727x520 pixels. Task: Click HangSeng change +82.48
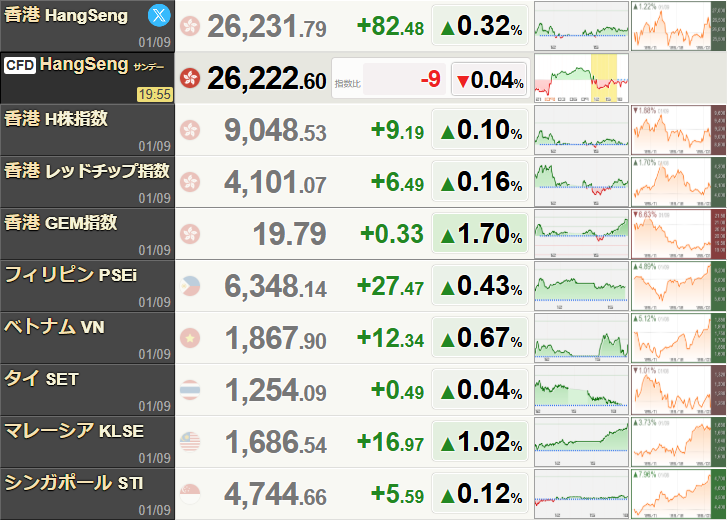point(390,26)
